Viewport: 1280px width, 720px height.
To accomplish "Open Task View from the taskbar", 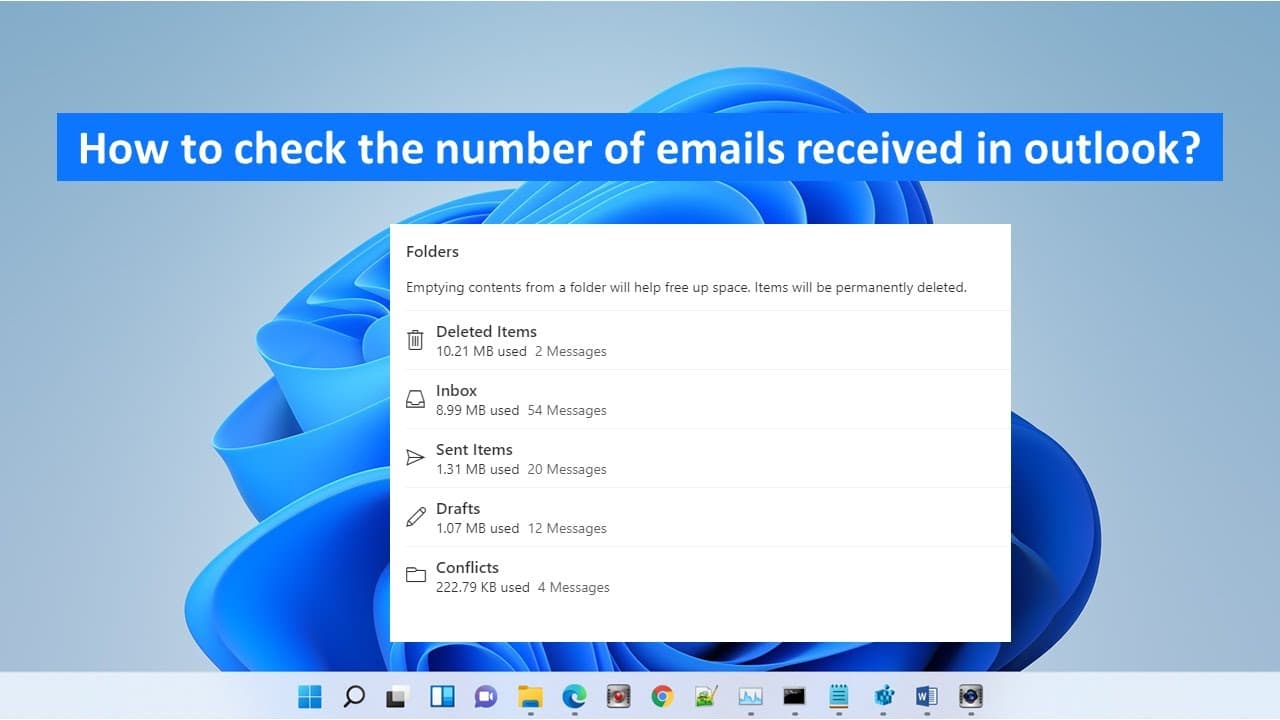I will (398, 696).
